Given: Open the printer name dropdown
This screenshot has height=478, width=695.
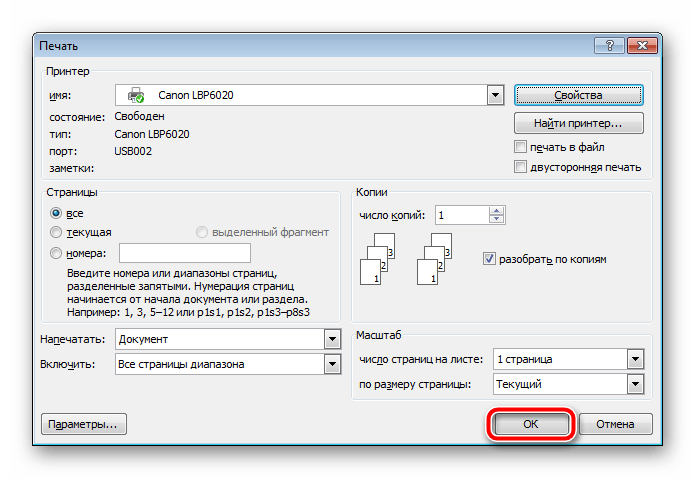Looking at the screenshot, I should coord(494,95).
